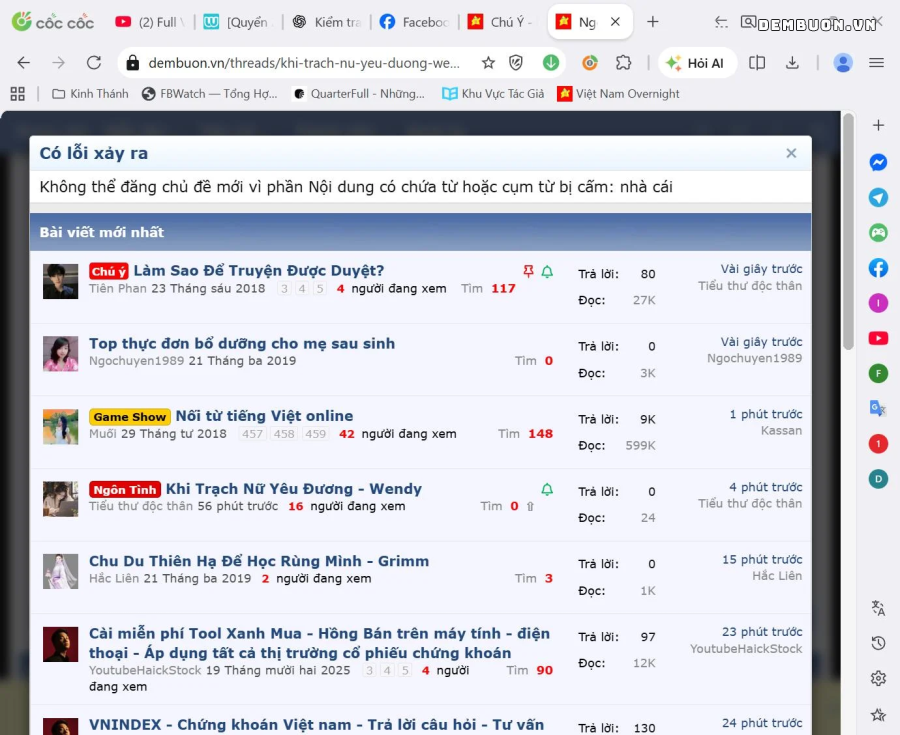Open the apps grid icon in bookmarks bar
Image resolution: width=900 pixels, height=735 pixels.
coord(18,94)
